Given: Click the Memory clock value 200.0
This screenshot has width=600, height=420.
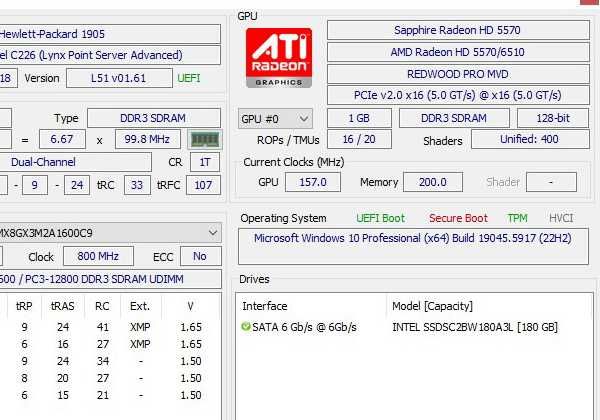Looking at the screenshot, I should point(433,182).
